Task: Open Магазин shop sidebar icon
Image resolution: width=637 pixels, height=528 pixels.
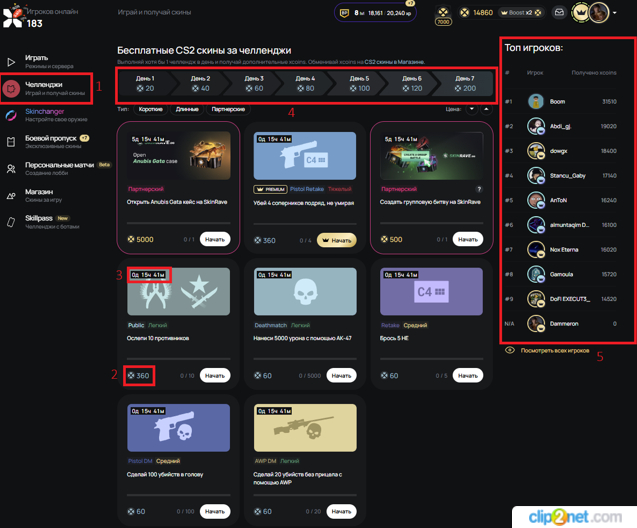Action: pyautogui.click(x=11, y=196)
